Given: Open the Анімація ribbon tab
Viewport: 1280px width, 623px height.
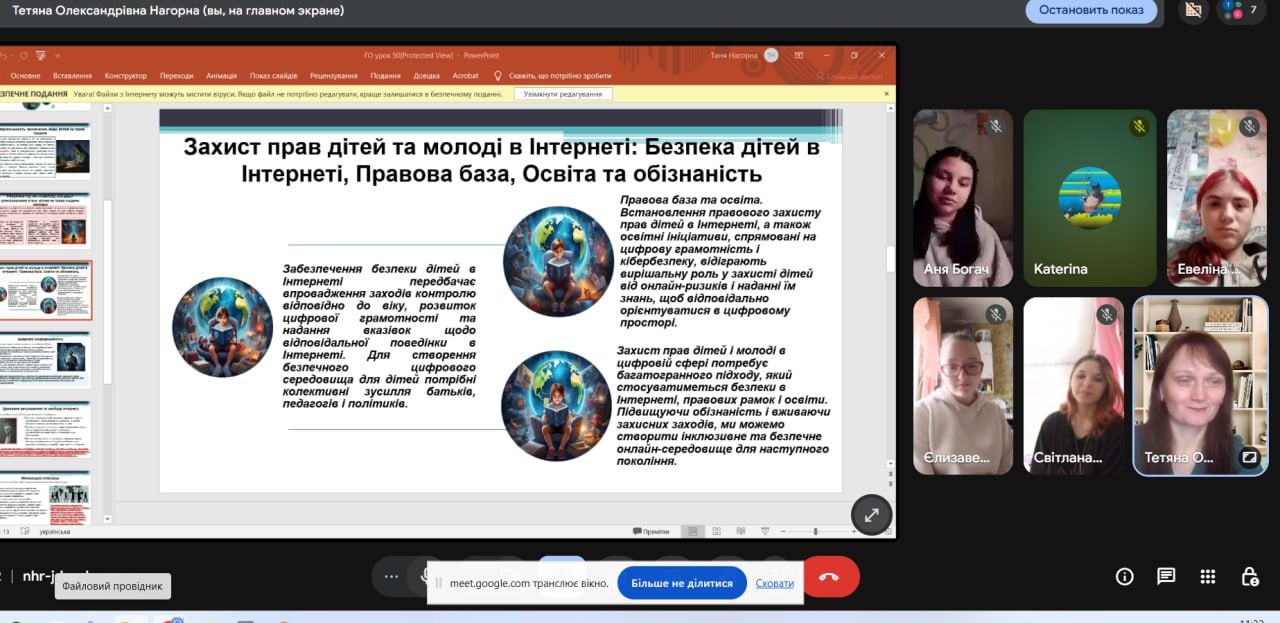Looking at the screenshot, I should (x=221, y=75).
